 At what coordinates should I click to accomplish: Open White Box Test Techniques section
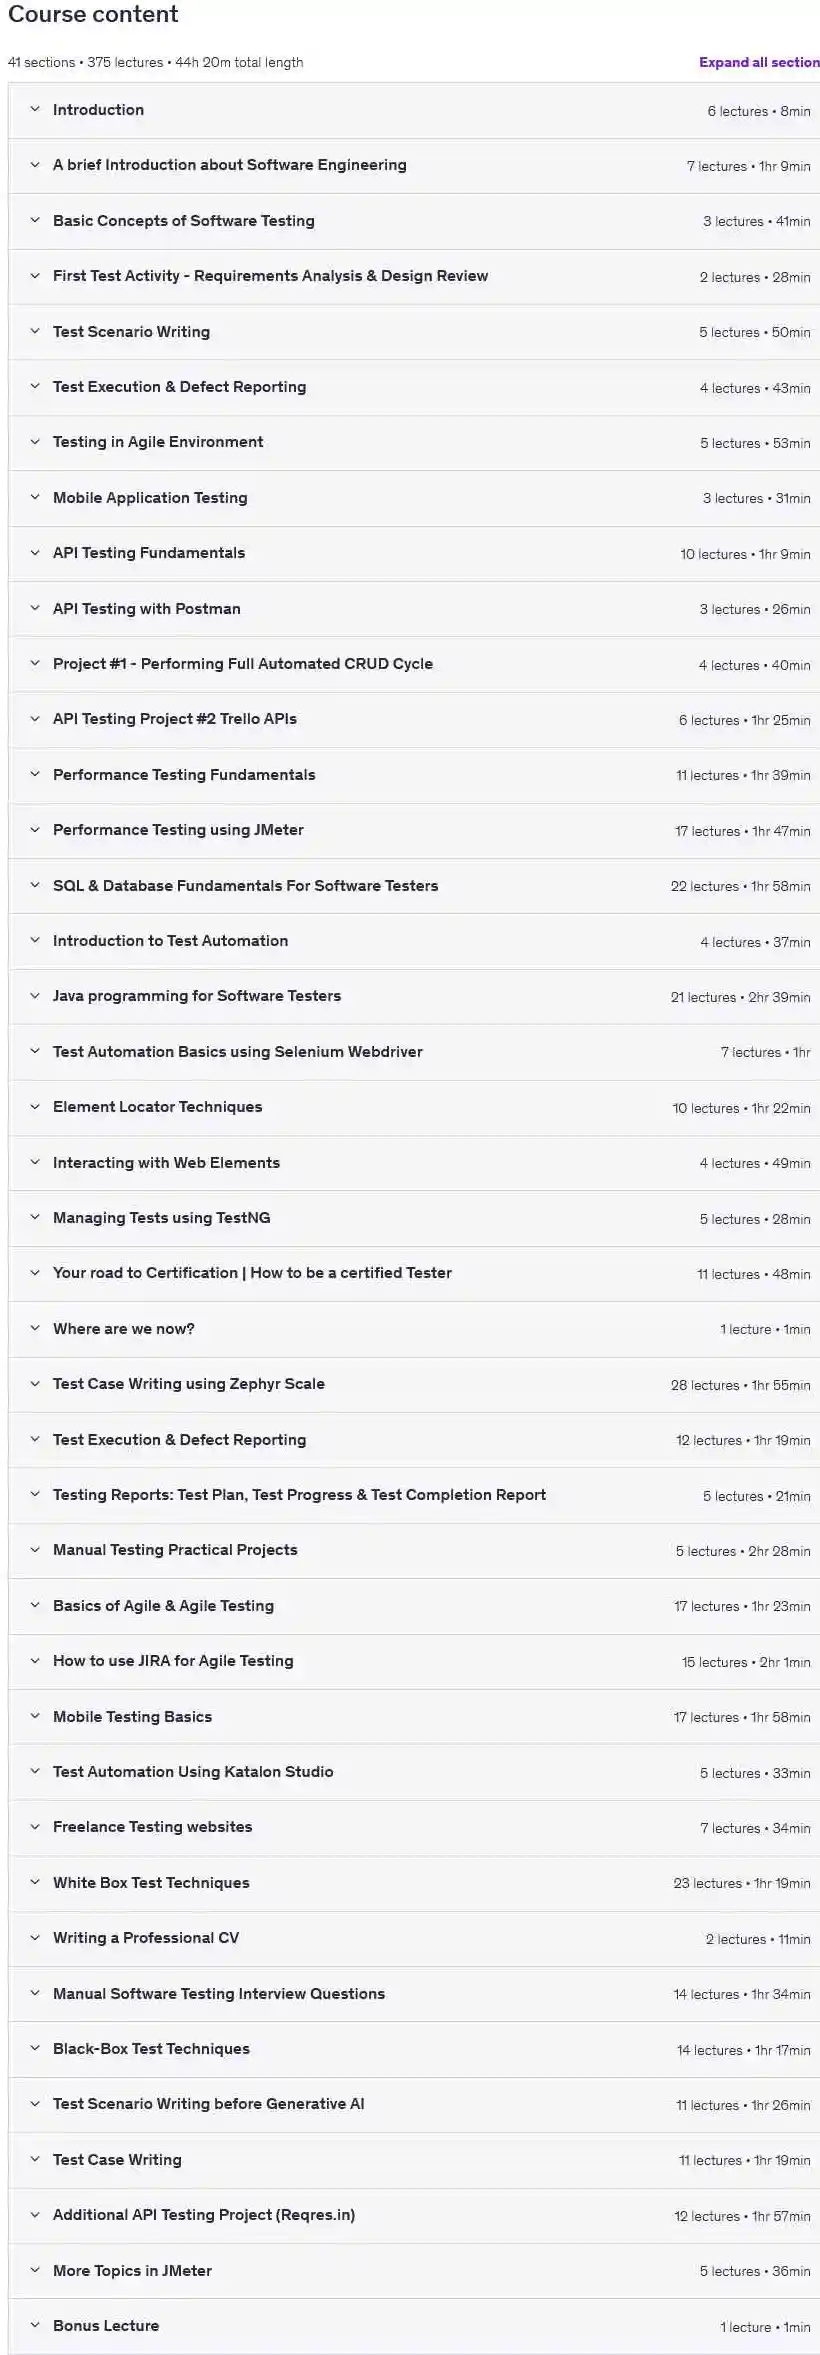(151, 1883)
